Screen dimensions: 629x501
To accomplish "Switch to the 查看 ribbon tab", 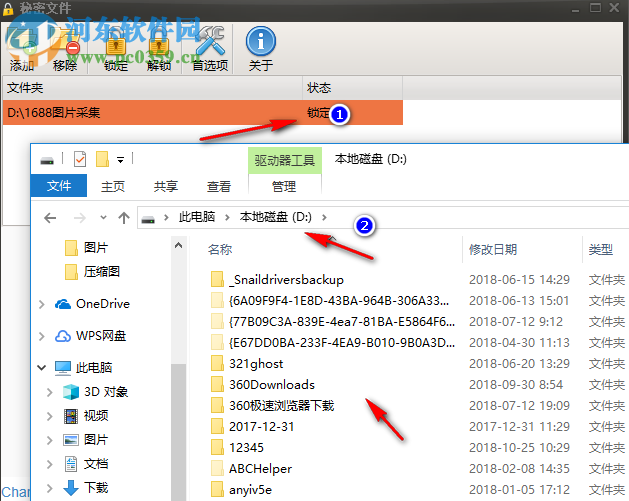I will point(219,187).
